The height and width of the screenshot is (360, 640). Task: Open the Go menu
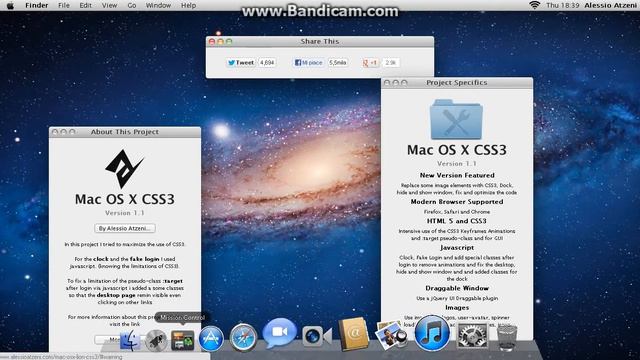(x=132, y=5)
